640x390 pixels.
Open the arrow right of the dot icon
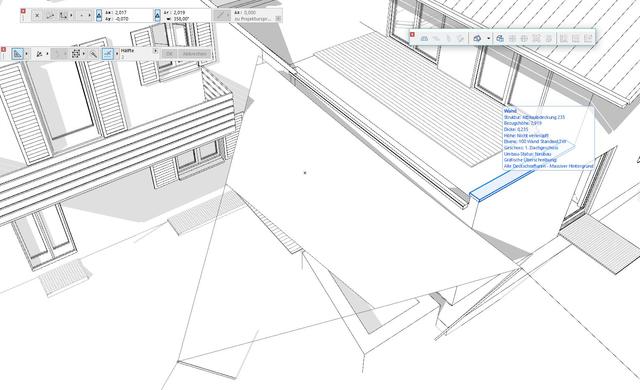tap(89, 16)
